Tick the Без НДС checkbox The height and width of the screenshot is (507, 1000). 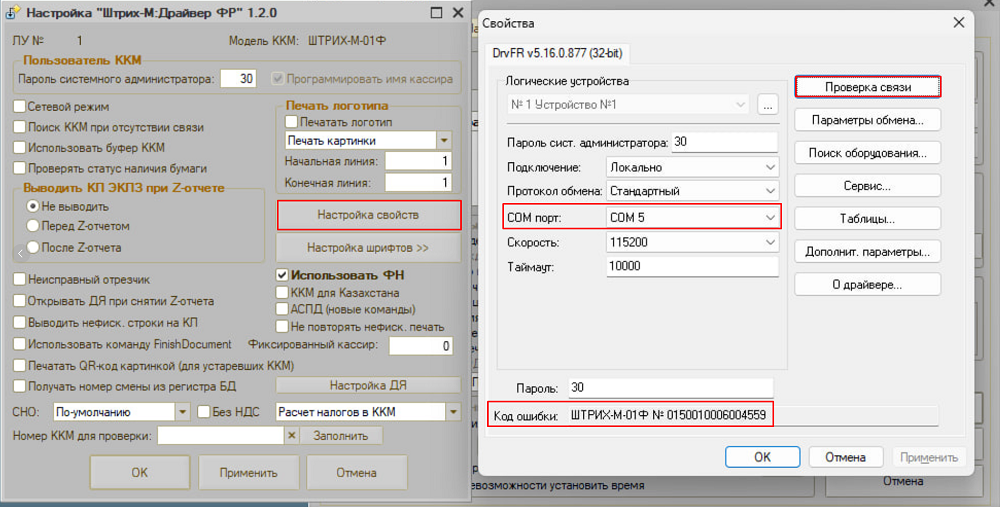tap(204, 411)
